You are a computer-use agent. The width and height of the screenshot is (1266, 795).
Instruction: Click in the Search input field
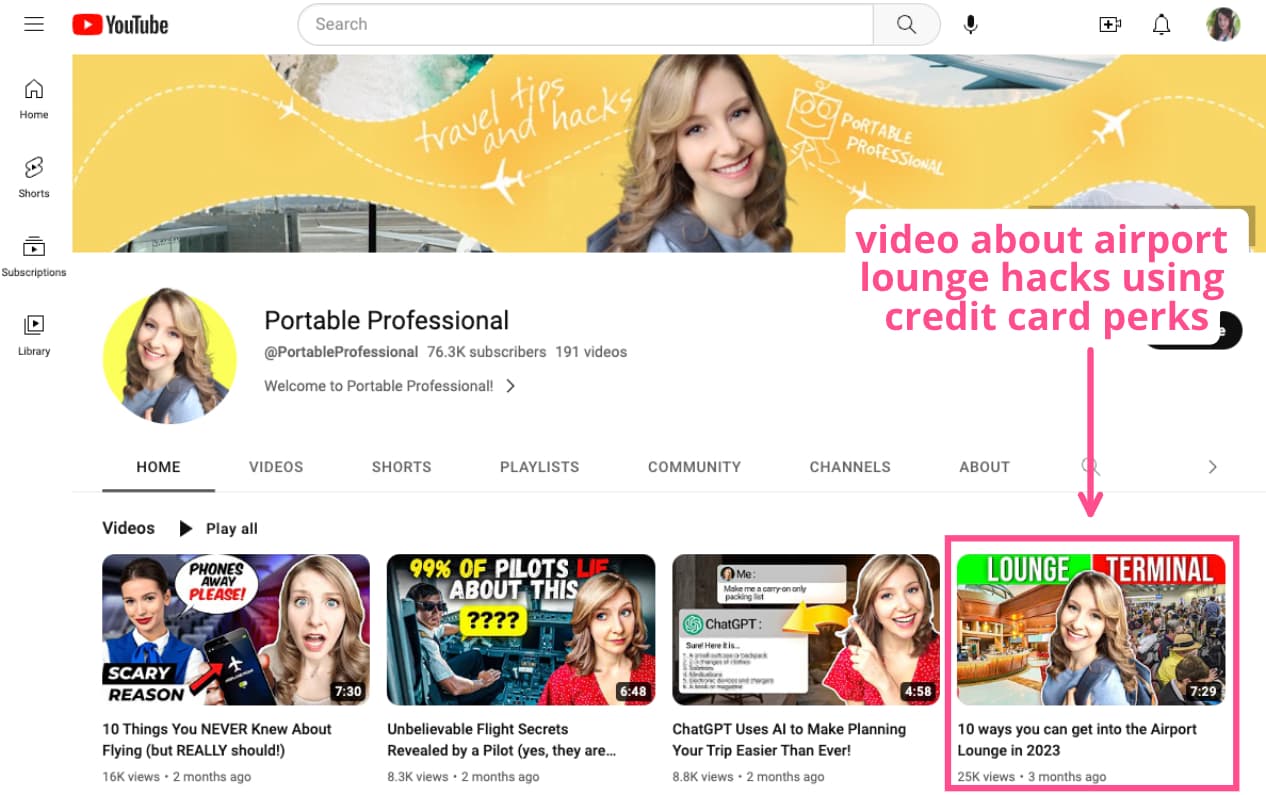tap(585, 24)
